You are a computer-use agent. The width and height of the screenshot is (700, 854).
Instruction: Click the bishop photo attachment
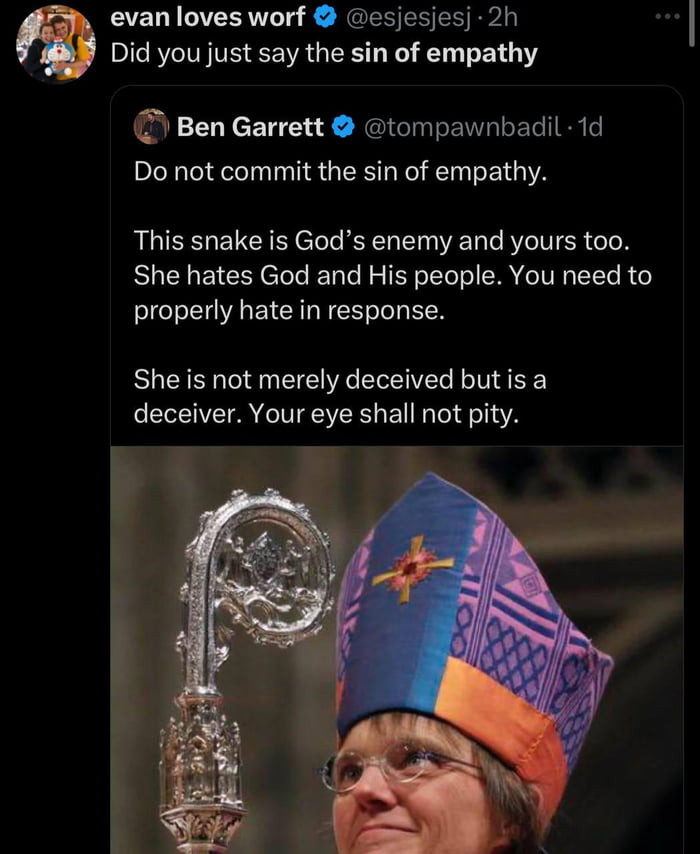click(400, 650)
